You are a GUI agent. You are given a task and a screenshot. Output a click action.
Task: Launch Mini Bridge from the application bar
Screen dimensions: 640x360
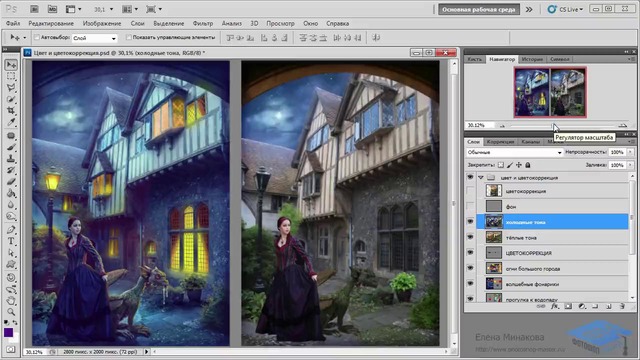pos(52,9)
